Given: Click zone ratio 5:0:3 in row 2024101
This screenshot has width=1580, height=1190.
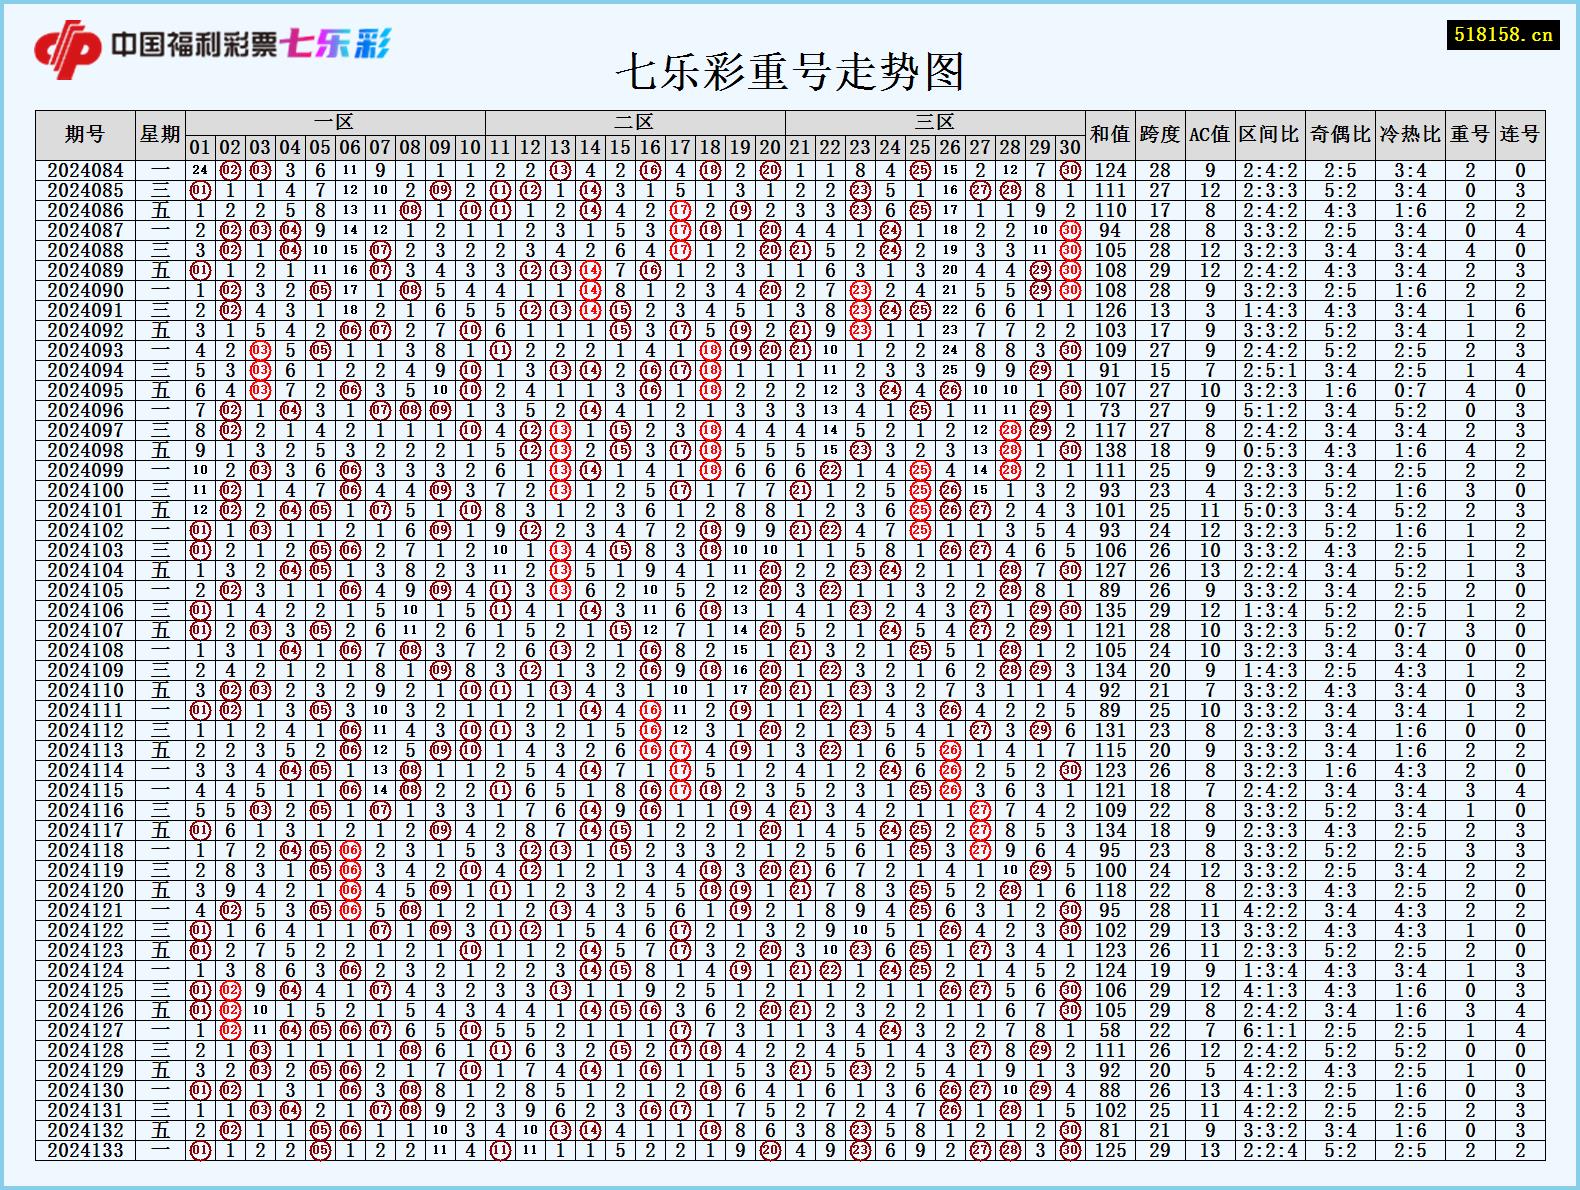Looking at the screenshot, I should pyautogui.click(x=1270, y=511).
